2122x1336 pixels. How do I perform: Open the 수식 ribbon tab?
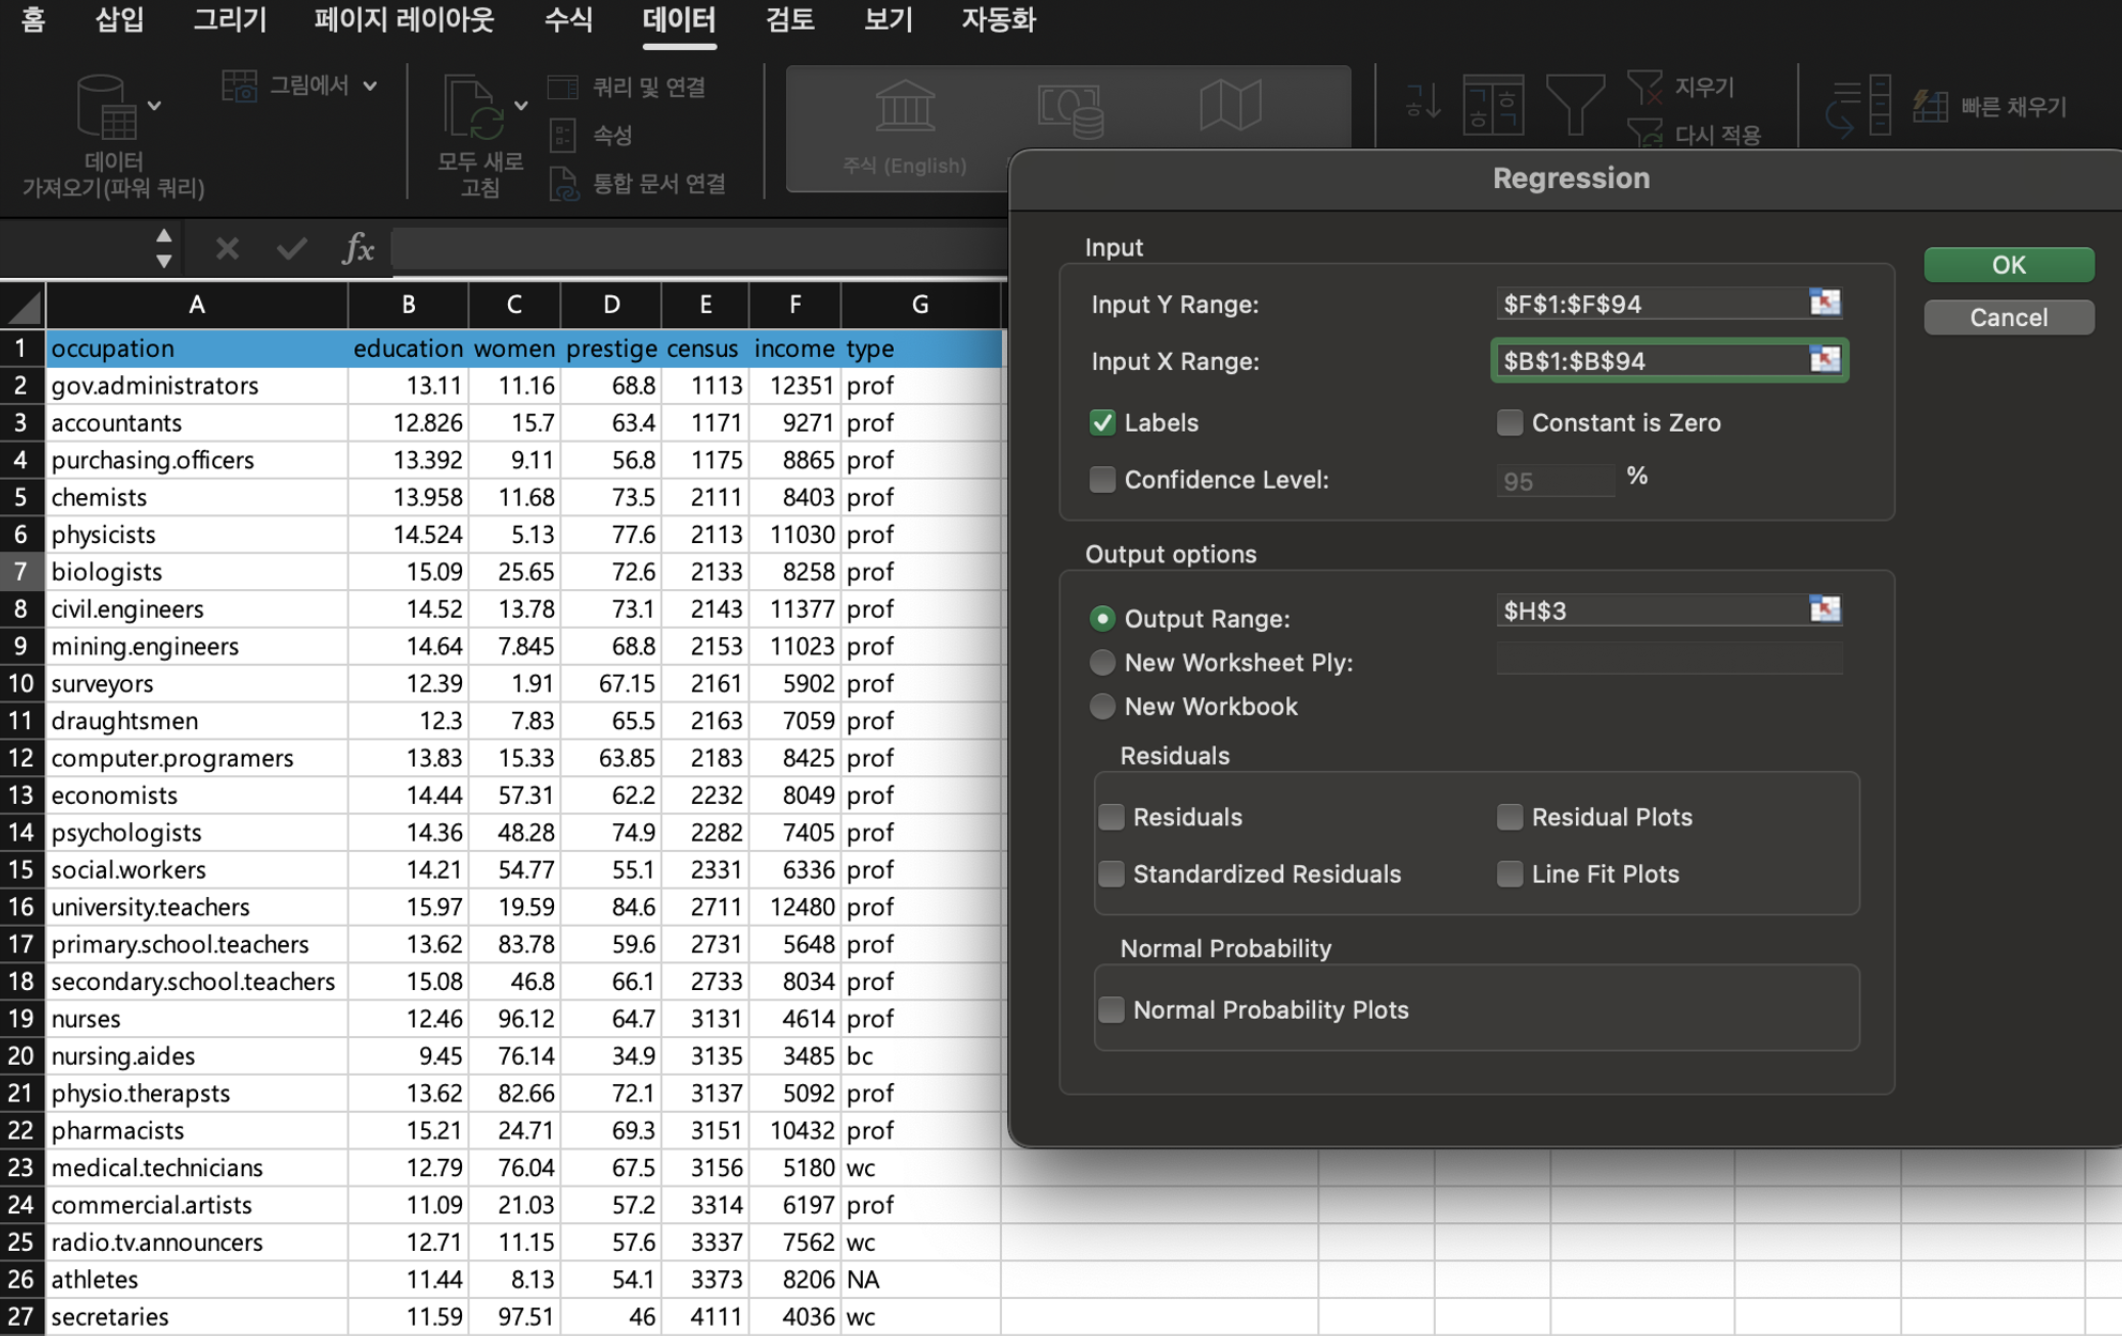coord(568,20)
